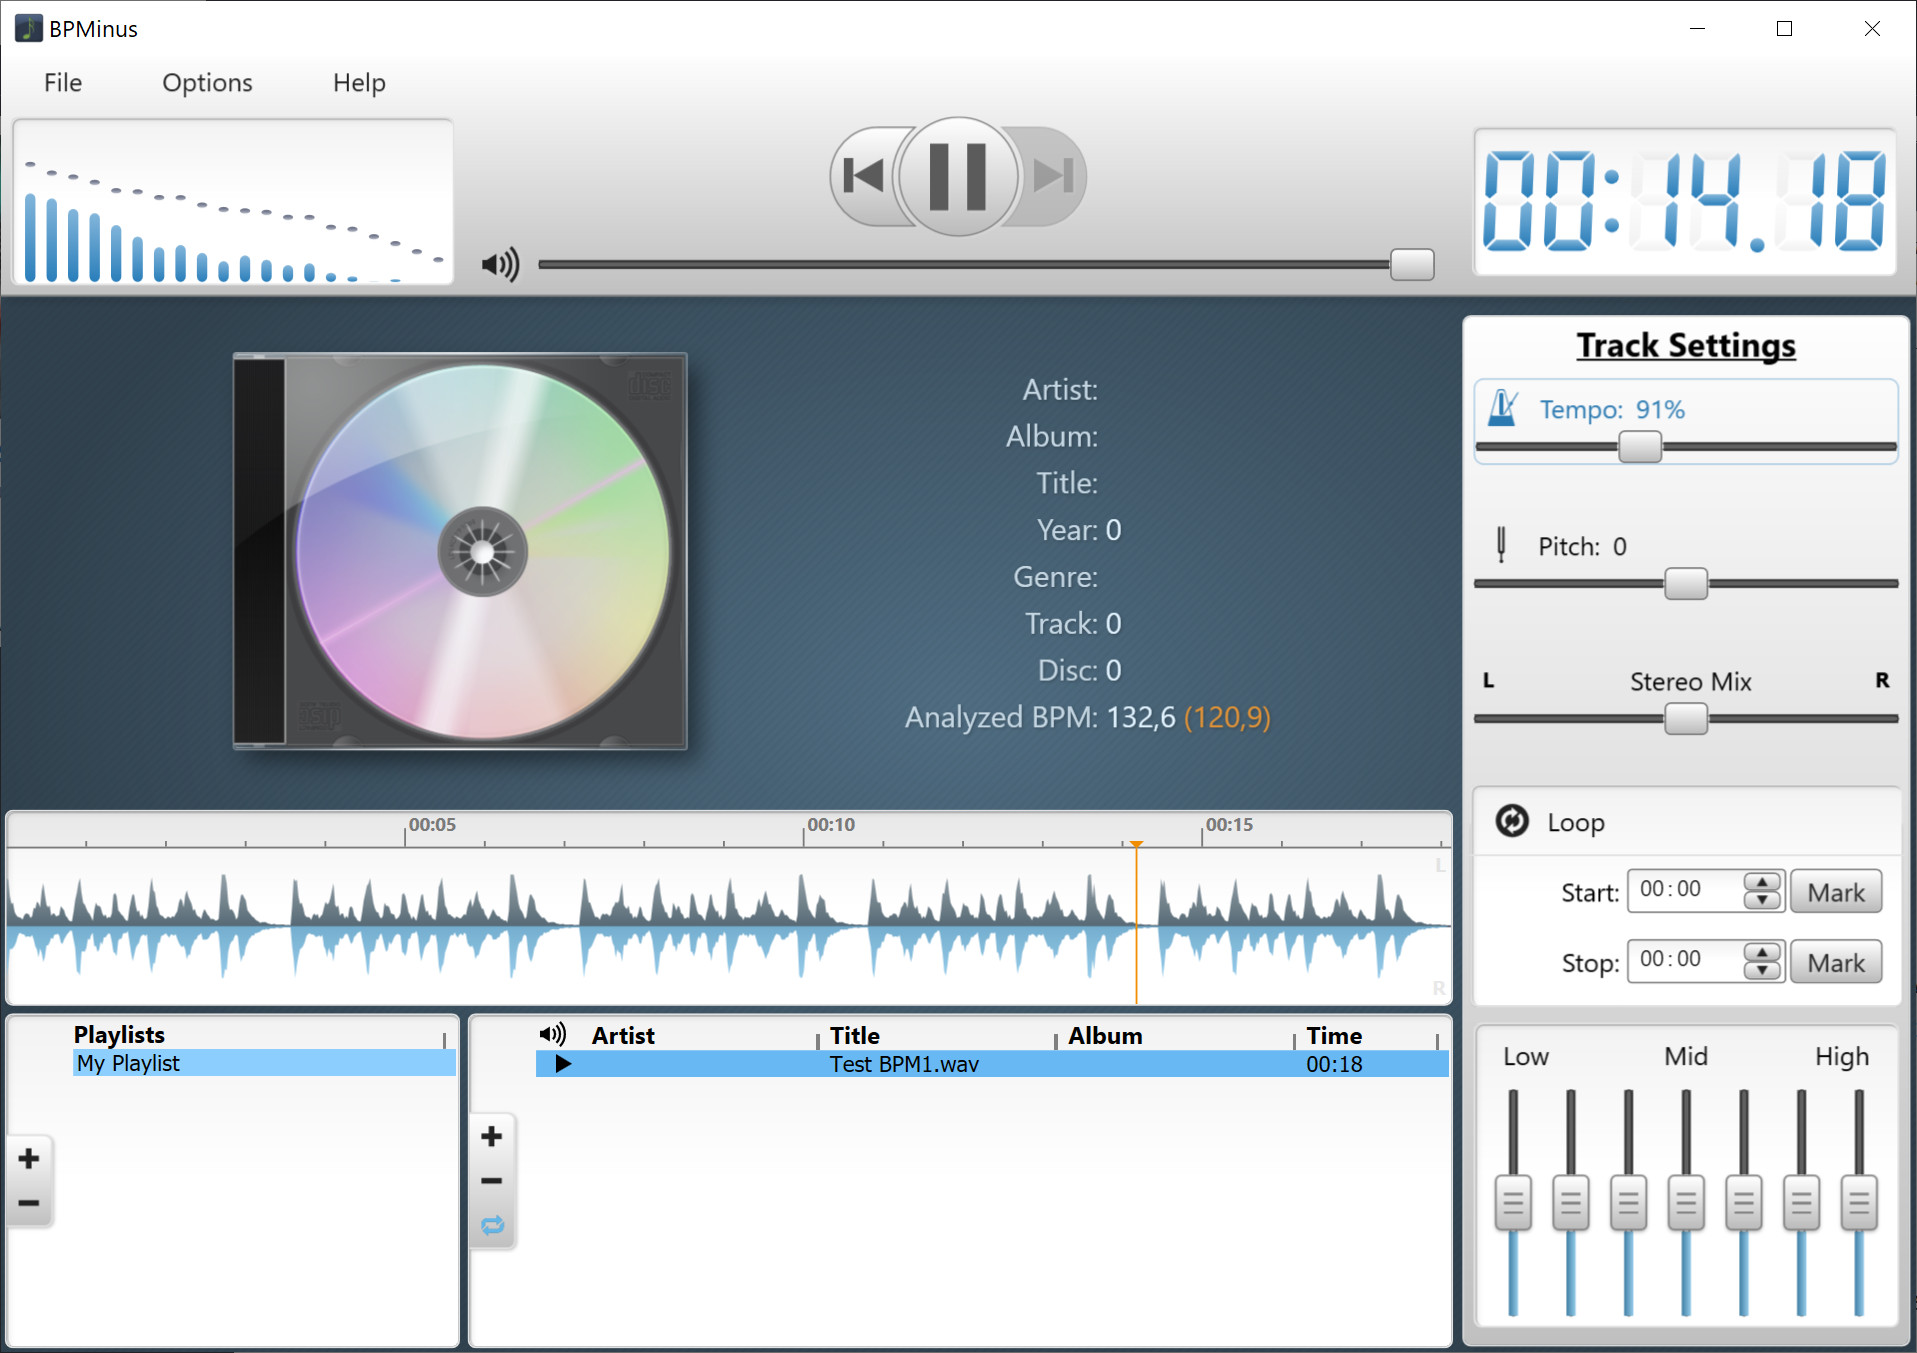Click the metronome Tempo icon

[x=1503, y=408]
